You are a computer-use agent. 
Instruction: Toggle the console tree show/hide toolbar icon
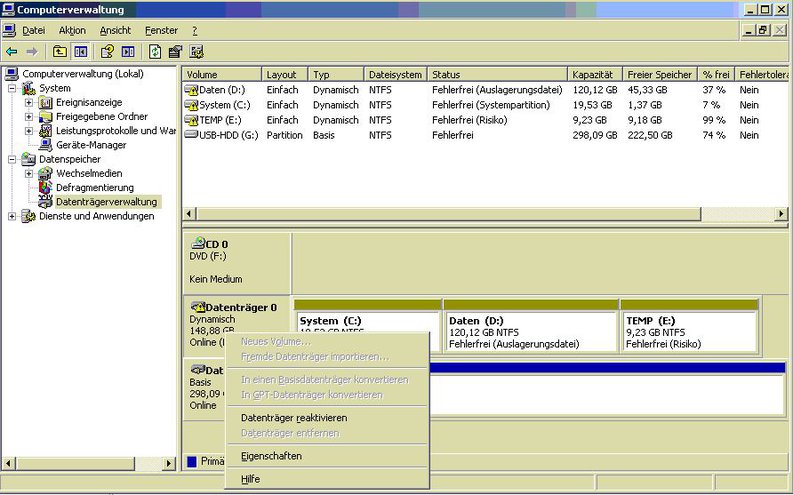pyautogui.click(x=80, y=52)
